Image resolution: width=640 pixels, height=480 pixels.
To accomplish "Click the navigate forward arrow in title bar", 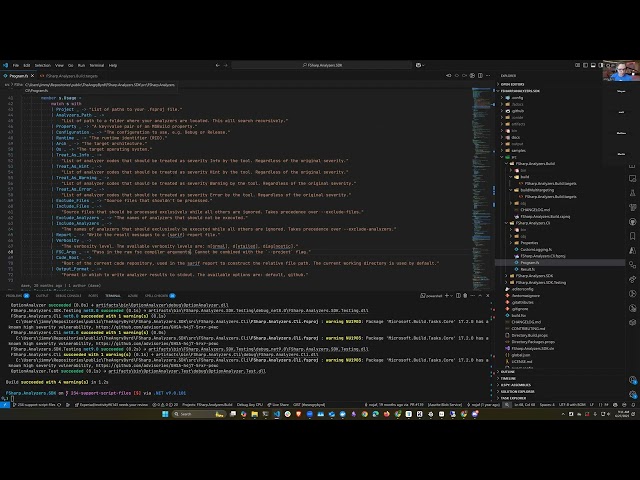I will (x=225, y=65).
